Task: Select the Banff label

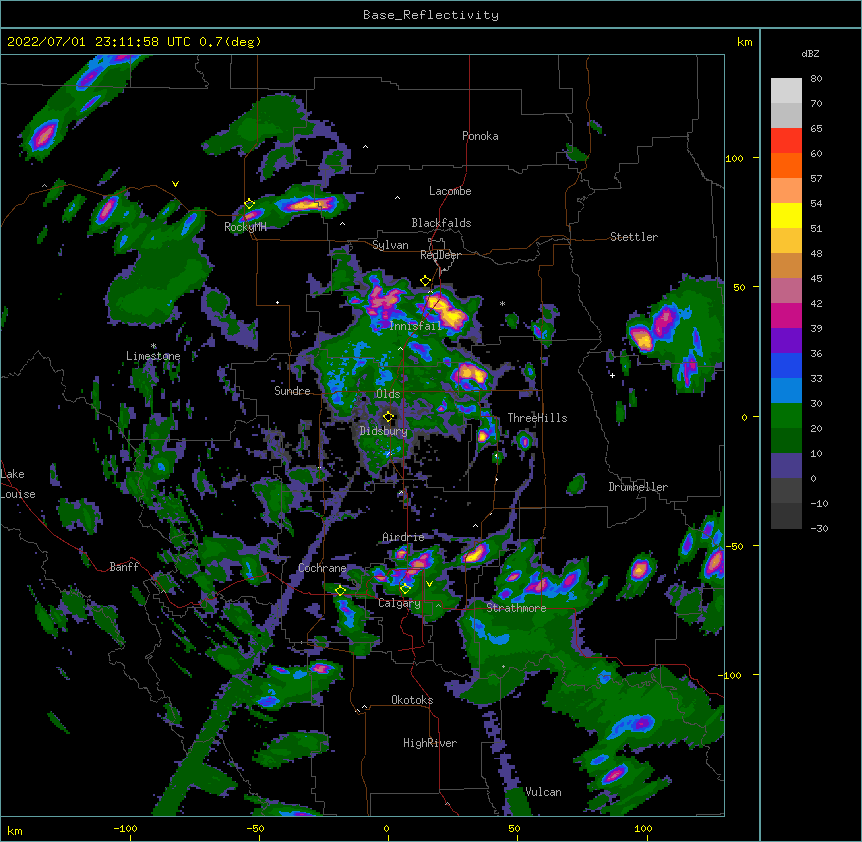Action: (x=124, y=567)
